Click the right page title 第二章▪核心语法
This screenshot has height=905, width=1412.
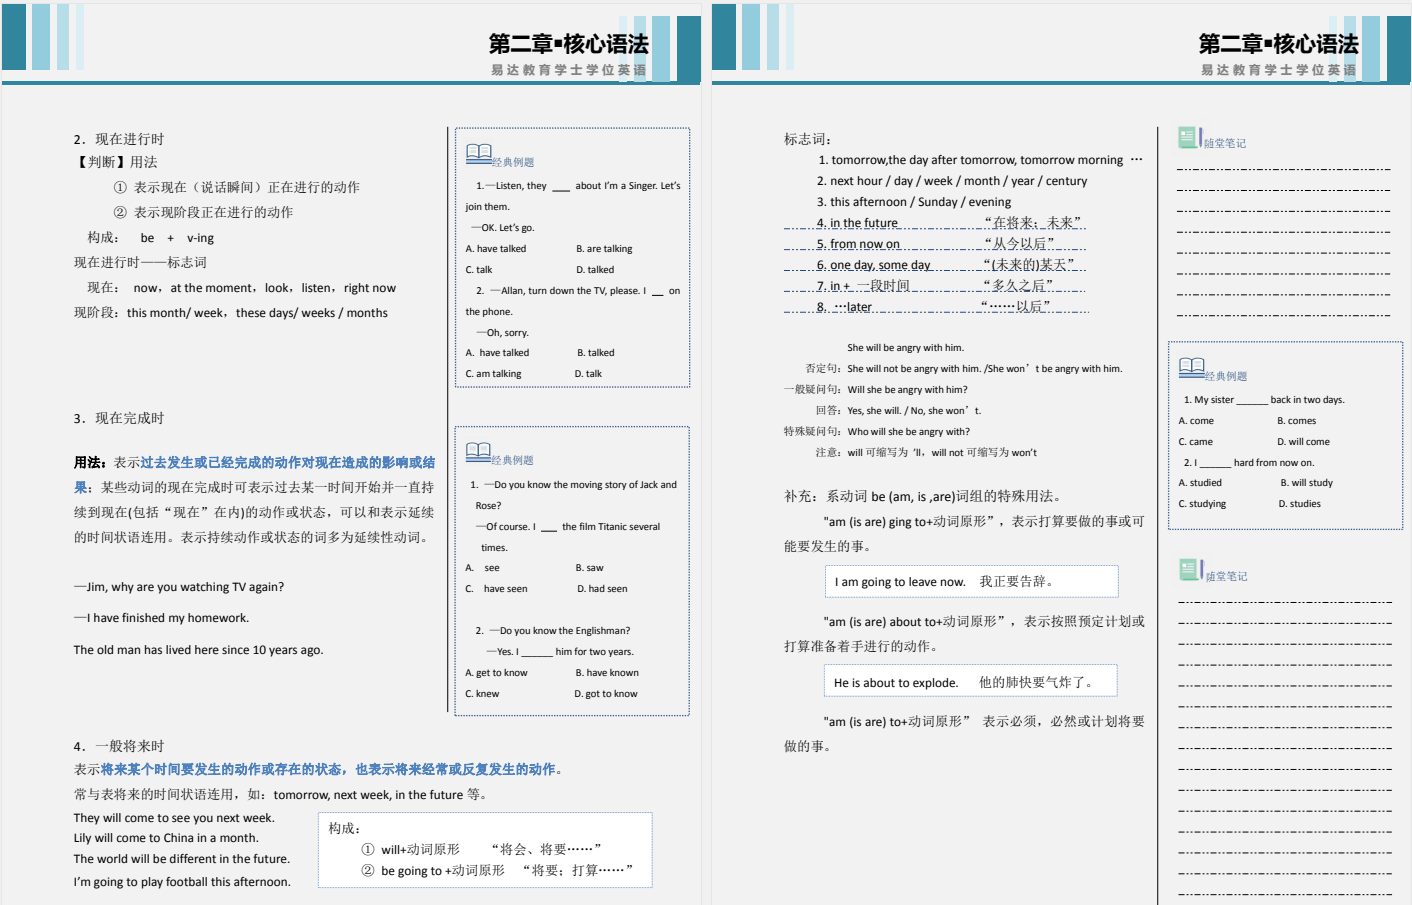1278,44
